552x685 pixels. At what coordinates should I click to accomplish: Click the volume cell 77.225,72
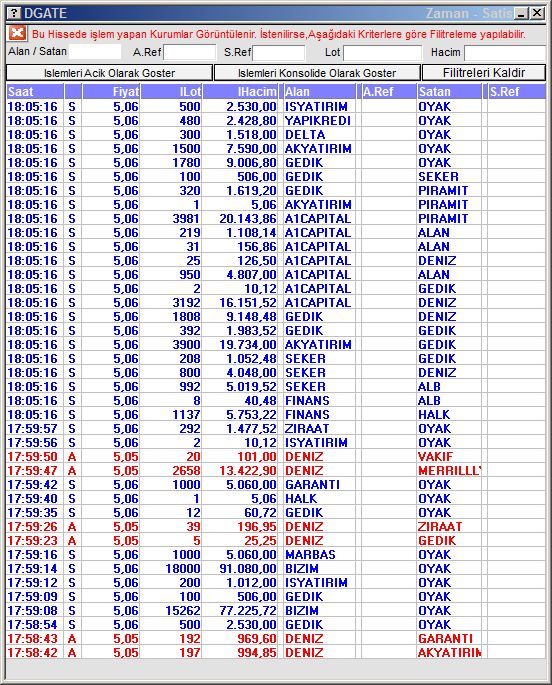(x=248, y=610)
